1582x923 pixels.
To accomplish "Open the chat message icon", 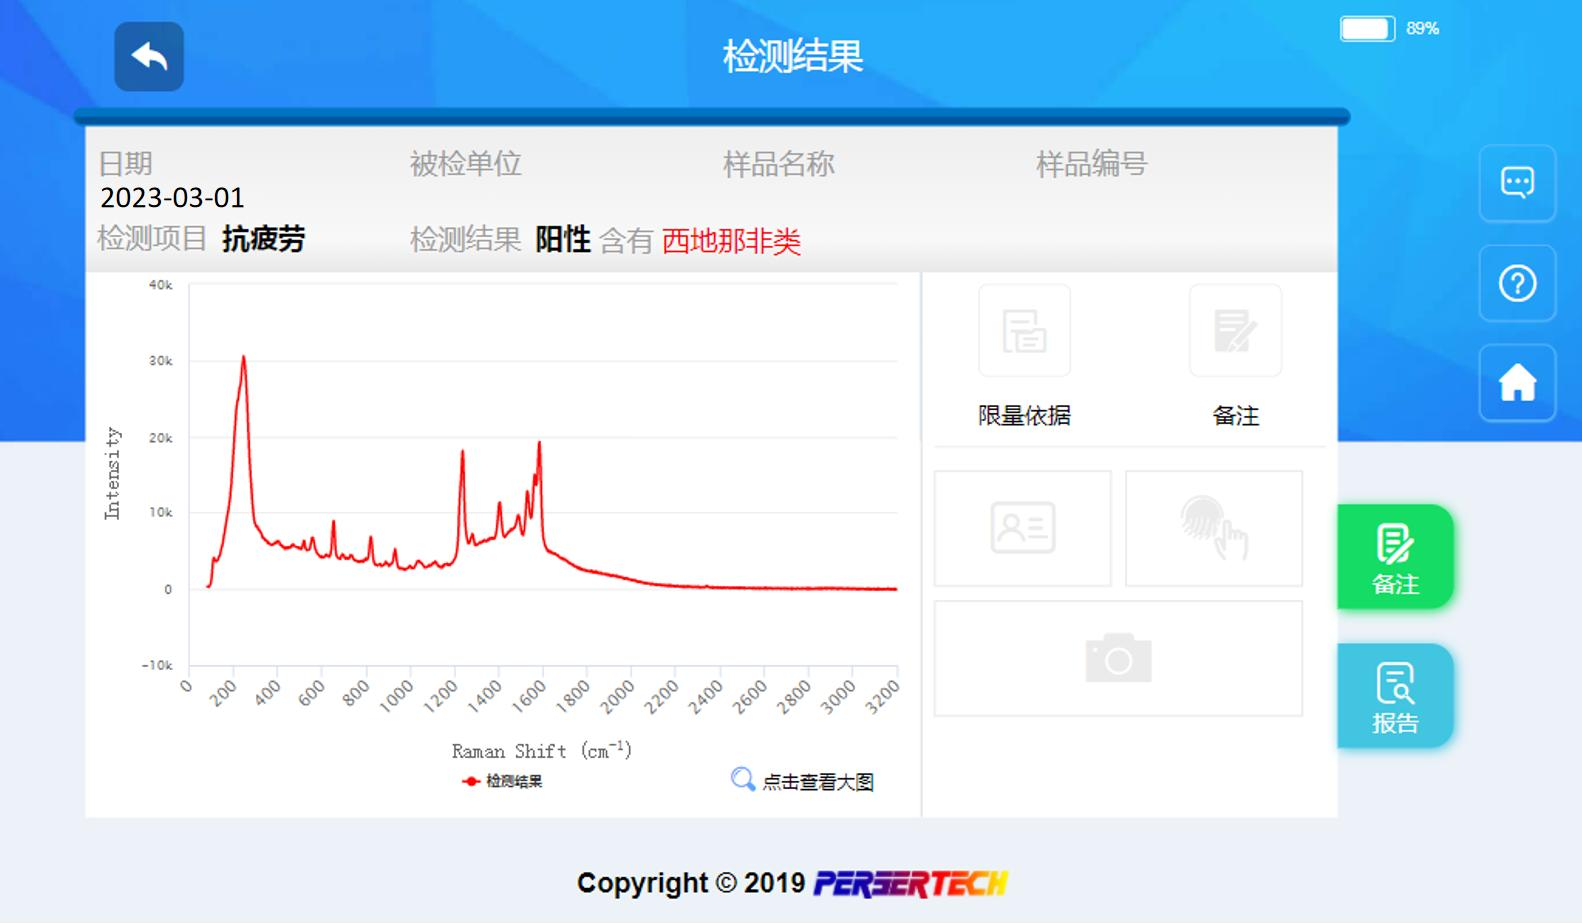I will 1517,183.
